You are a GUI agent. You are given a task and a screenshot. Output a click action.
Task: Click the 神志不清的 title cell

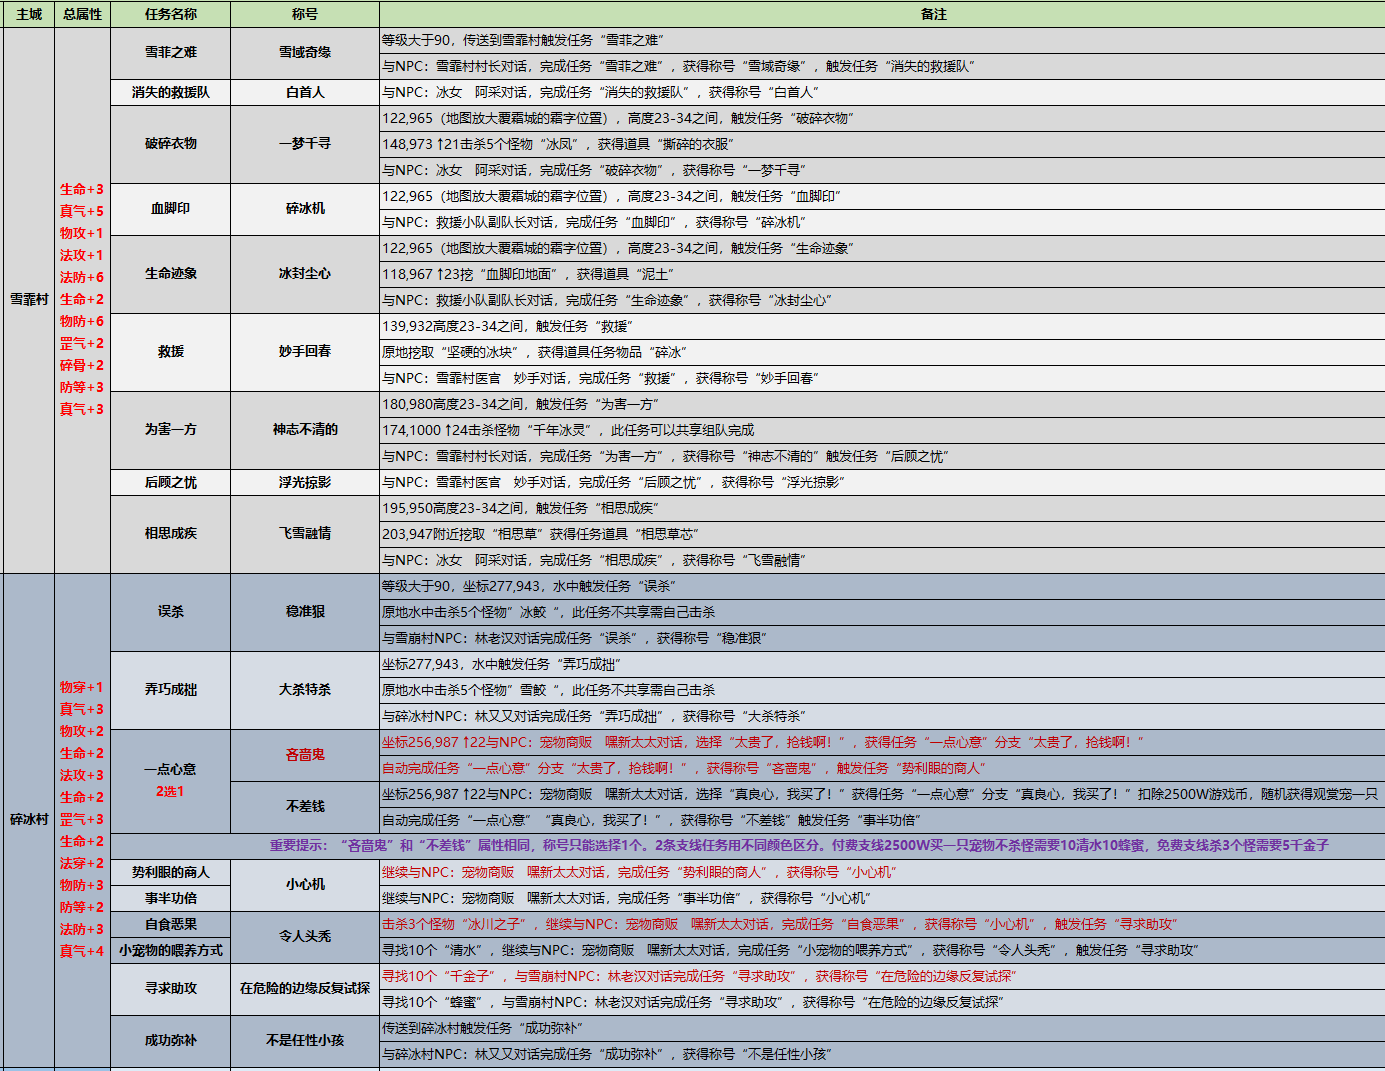point(305,430)
